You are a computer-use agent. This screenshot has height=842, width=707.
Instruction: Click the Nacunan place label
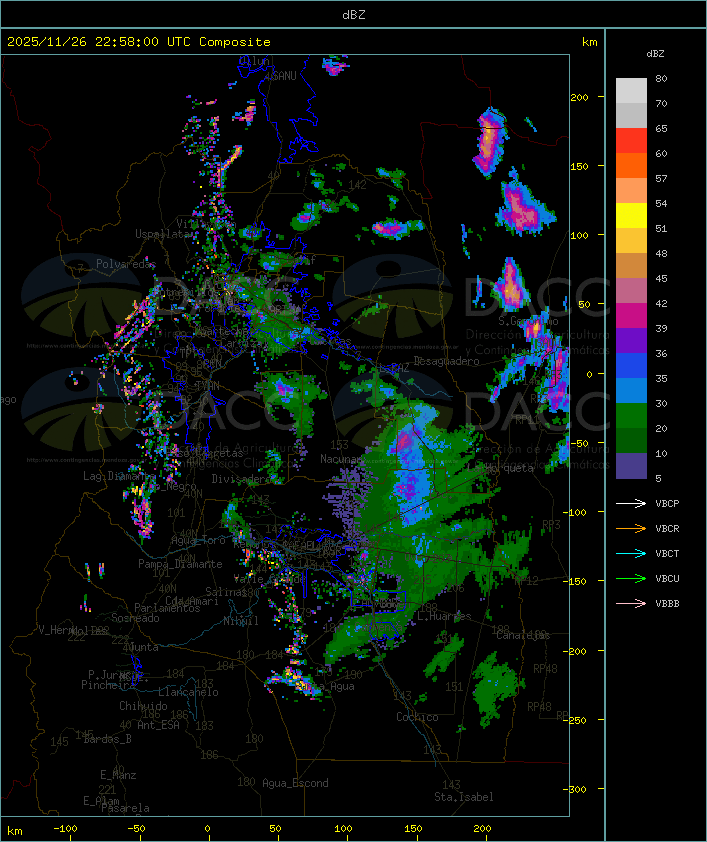341,459
